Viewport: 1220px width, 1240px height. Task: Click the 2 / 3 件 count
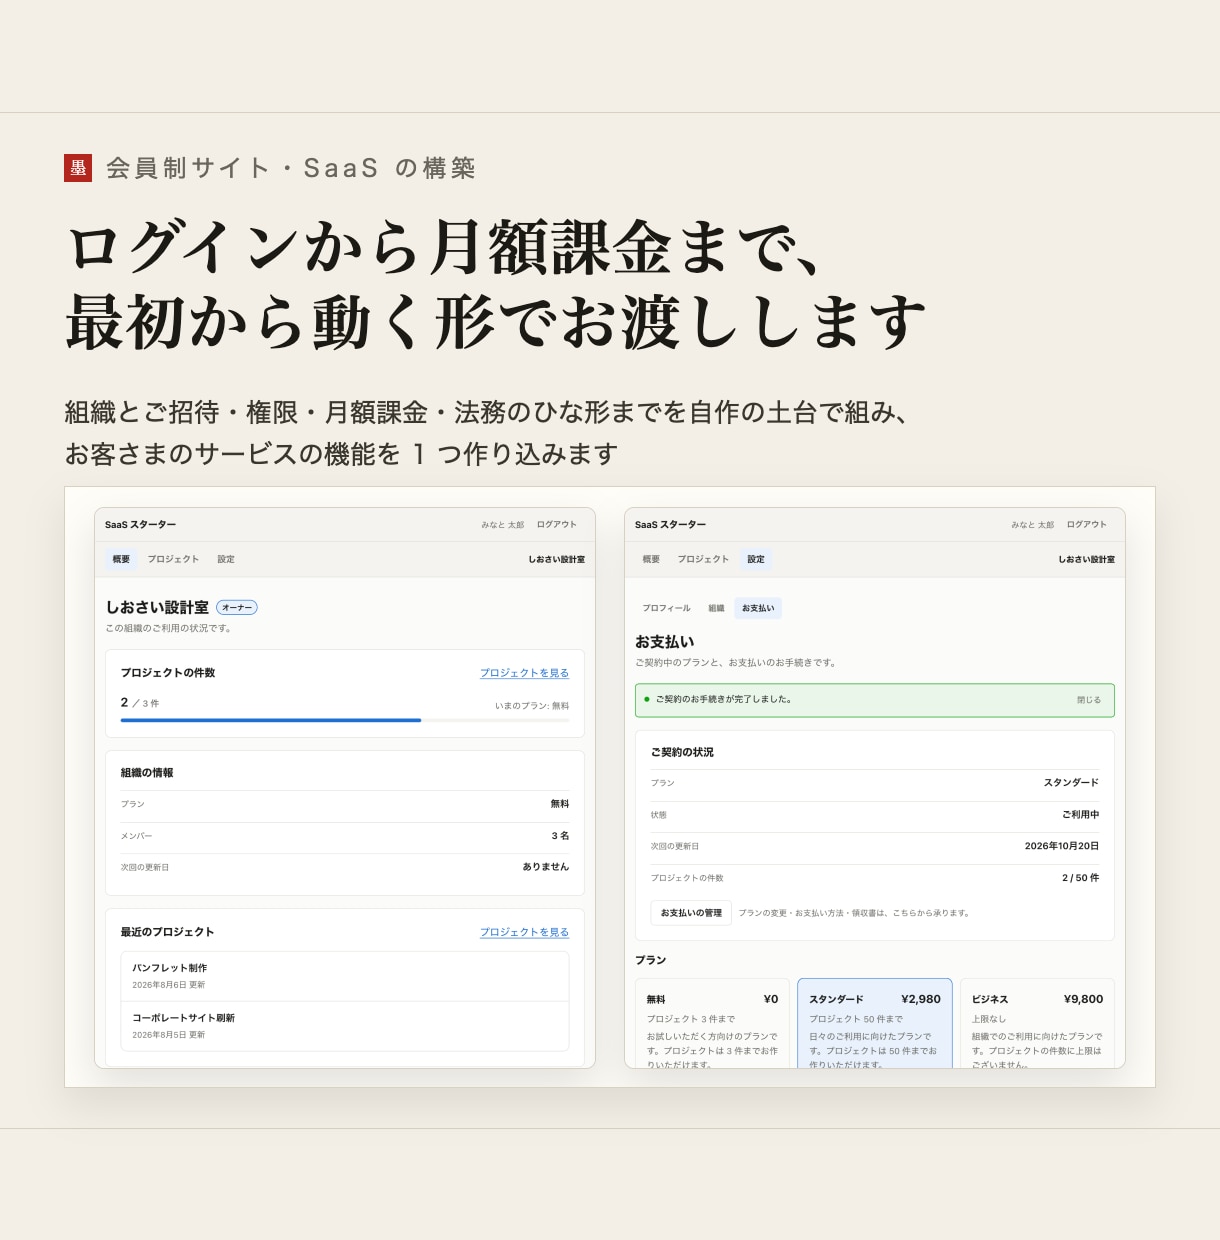tap(140, 703)
